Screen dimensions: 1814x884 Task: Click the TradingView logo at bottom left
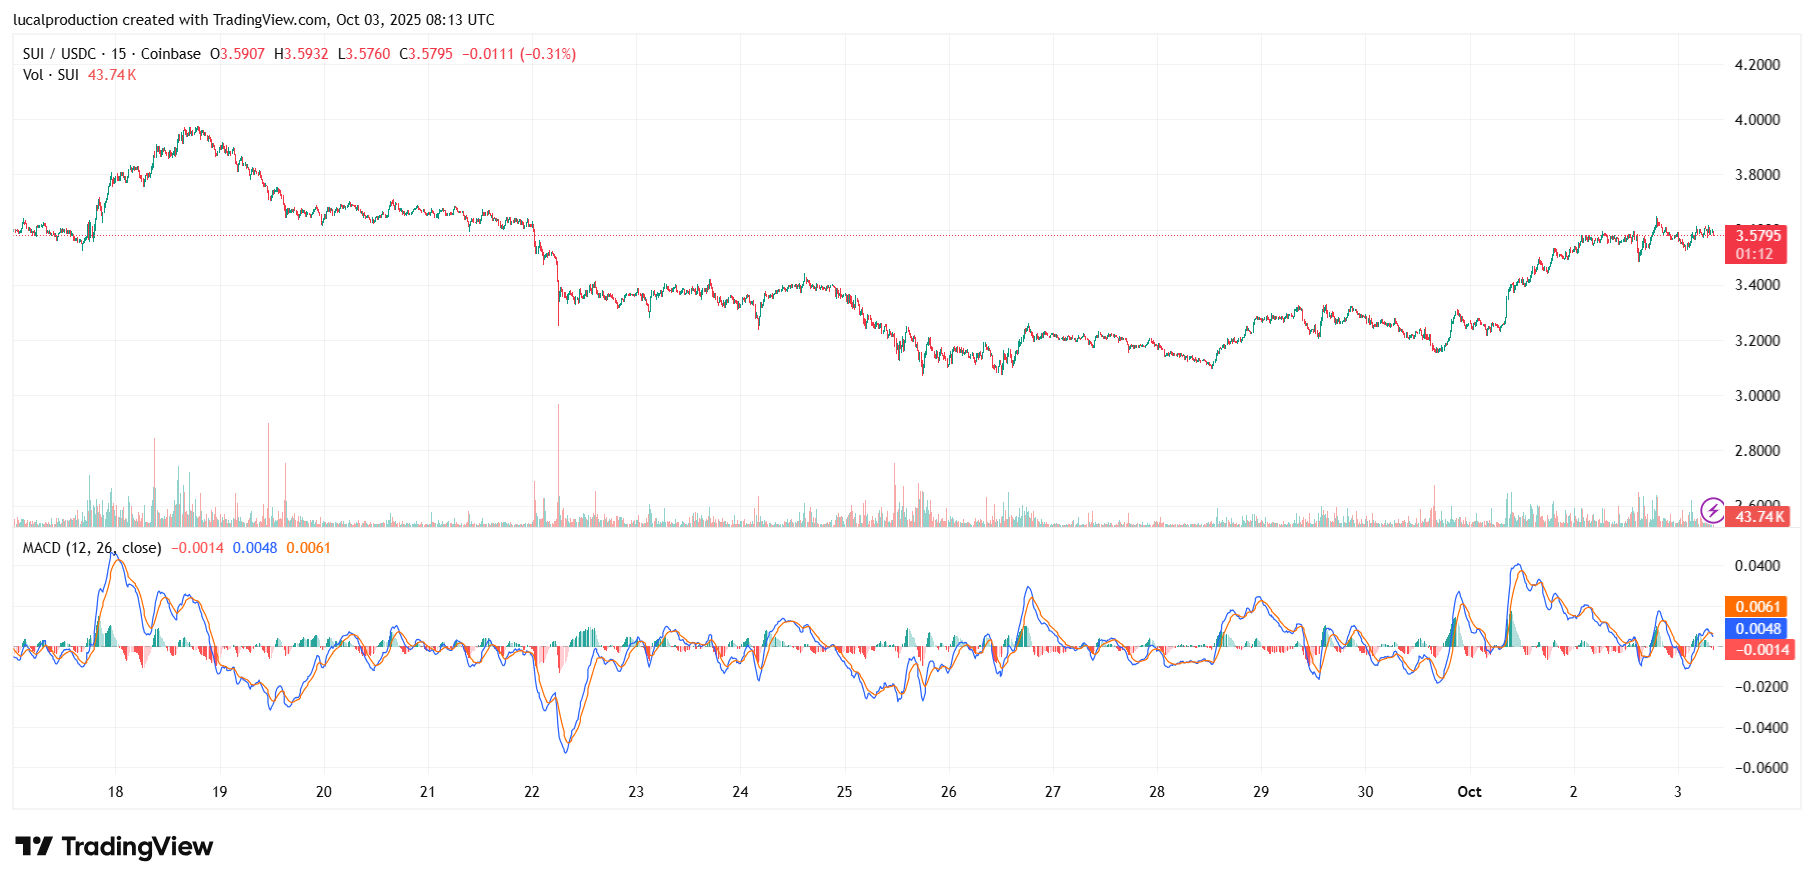pos(114,847)
